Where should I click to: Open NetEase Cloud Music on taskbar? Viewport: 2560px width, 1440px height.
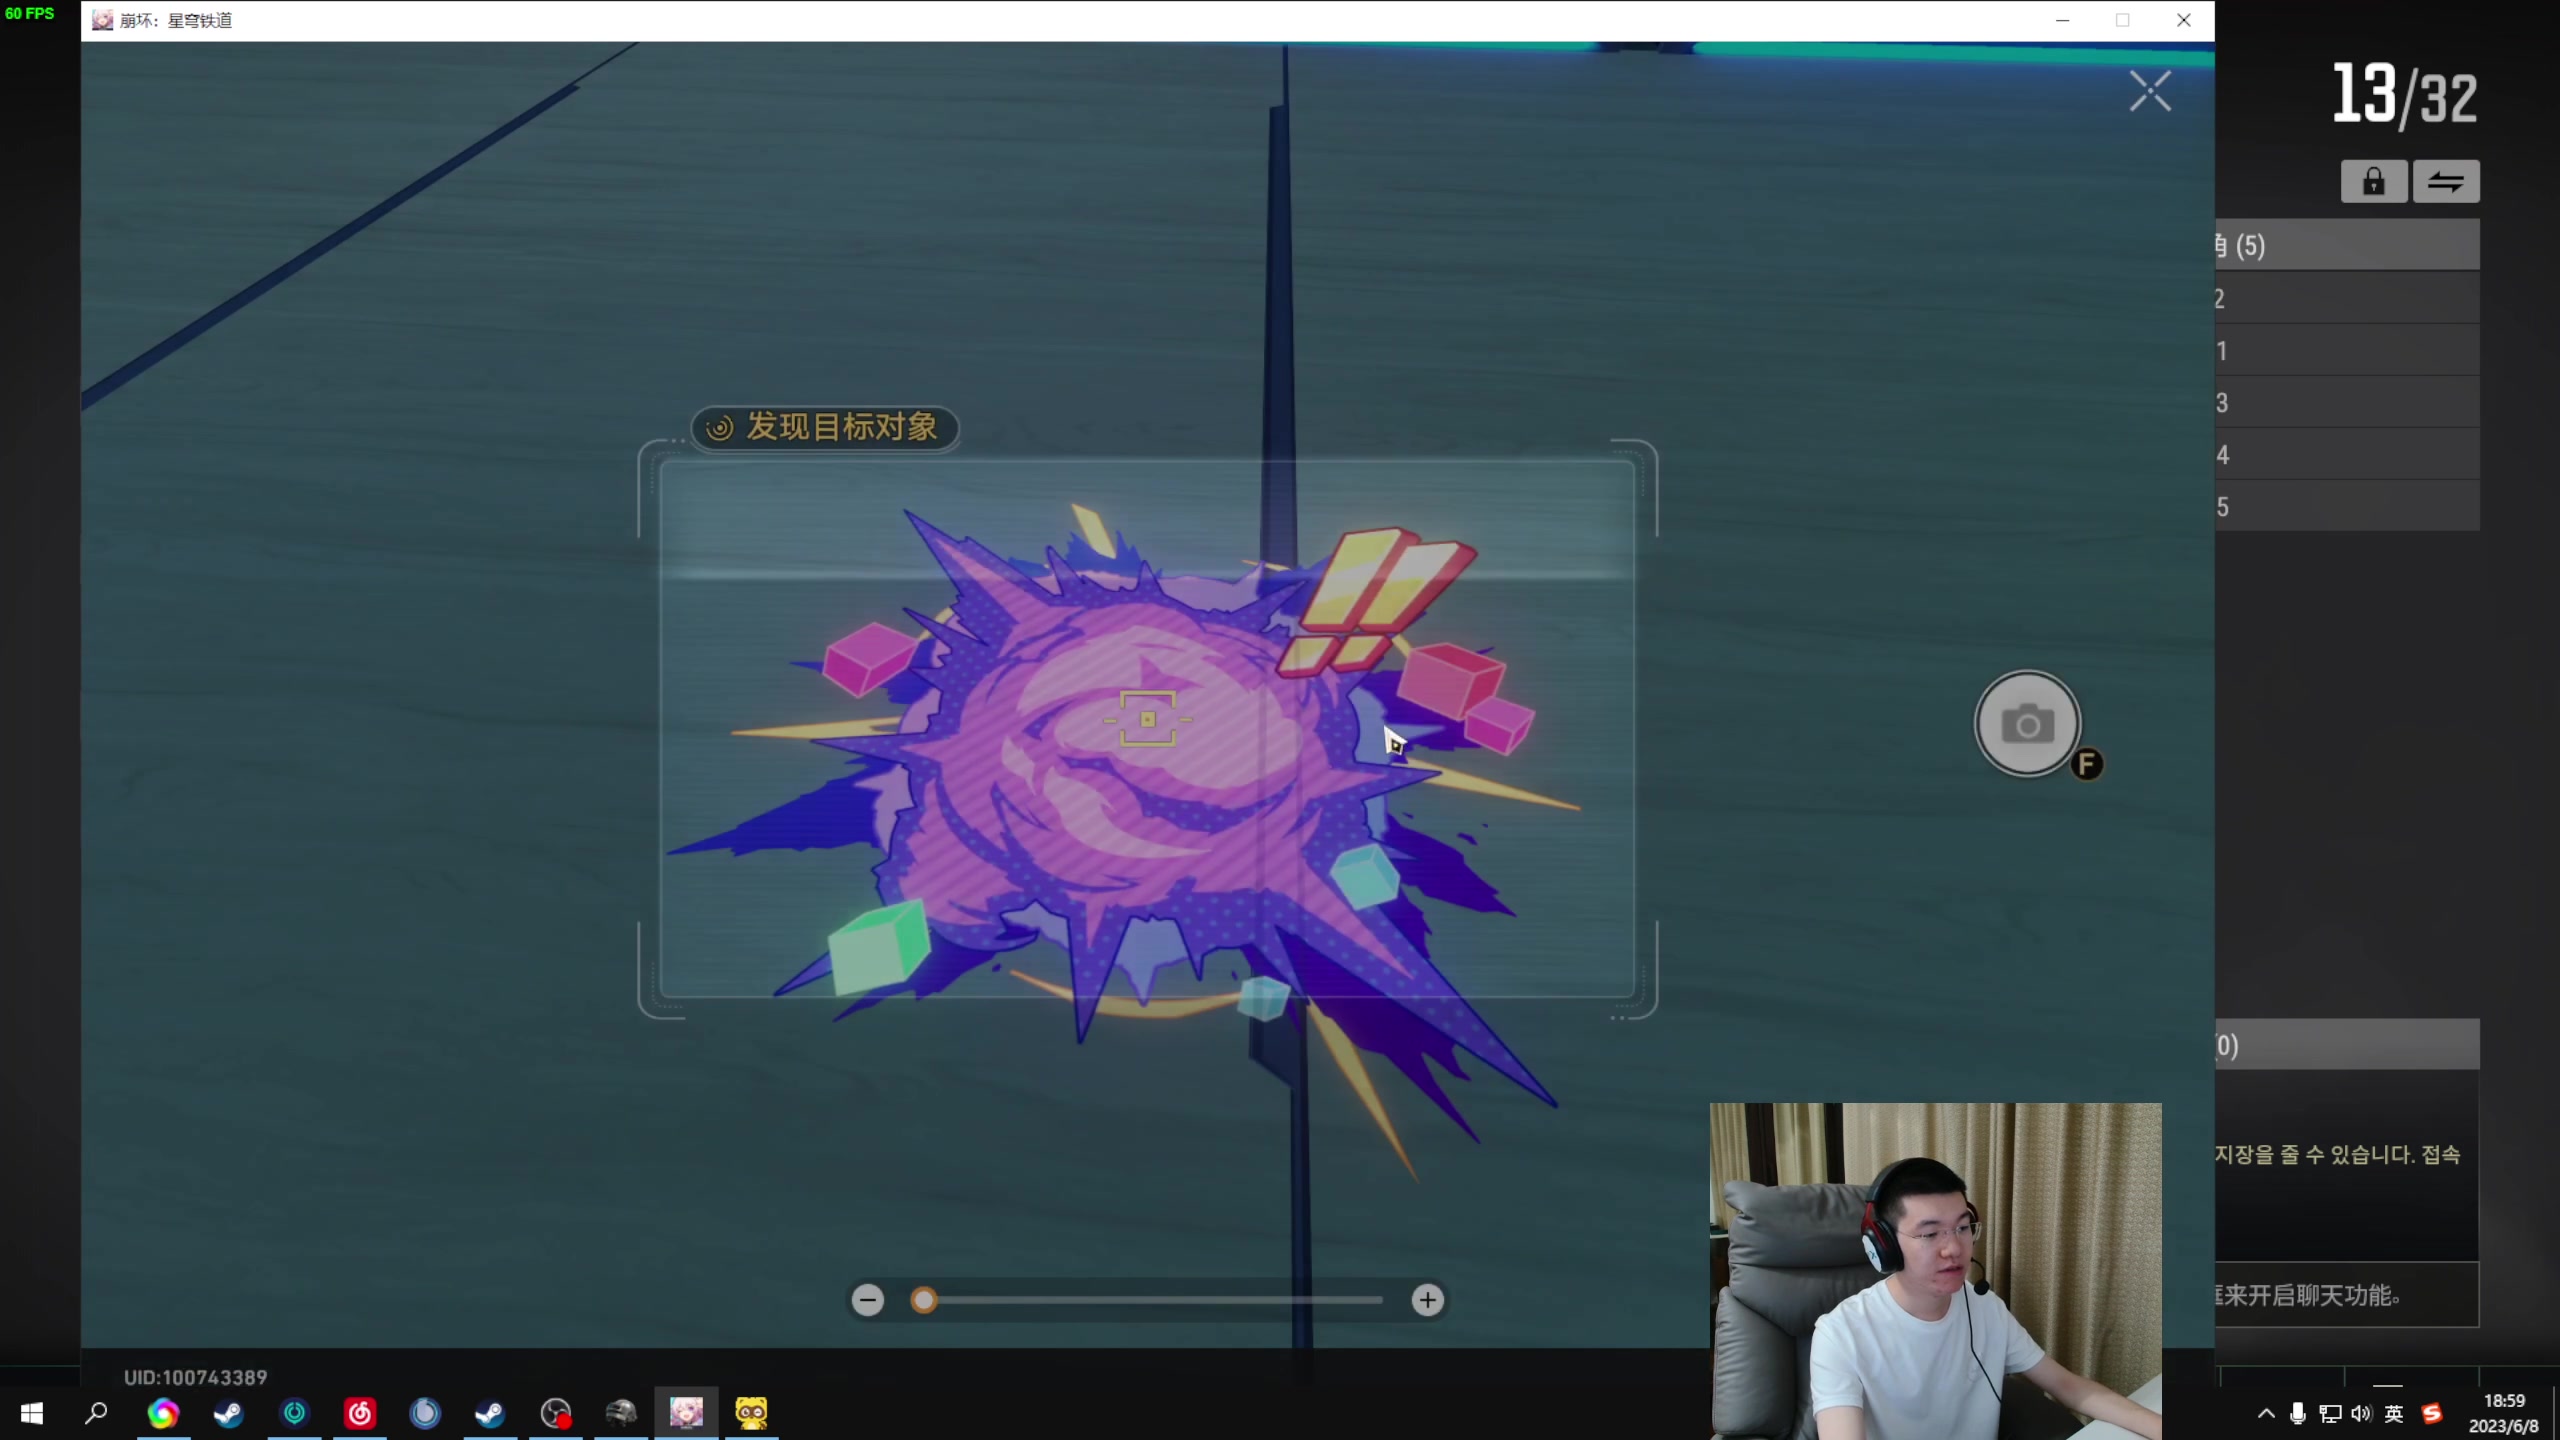coord(359,1413)
